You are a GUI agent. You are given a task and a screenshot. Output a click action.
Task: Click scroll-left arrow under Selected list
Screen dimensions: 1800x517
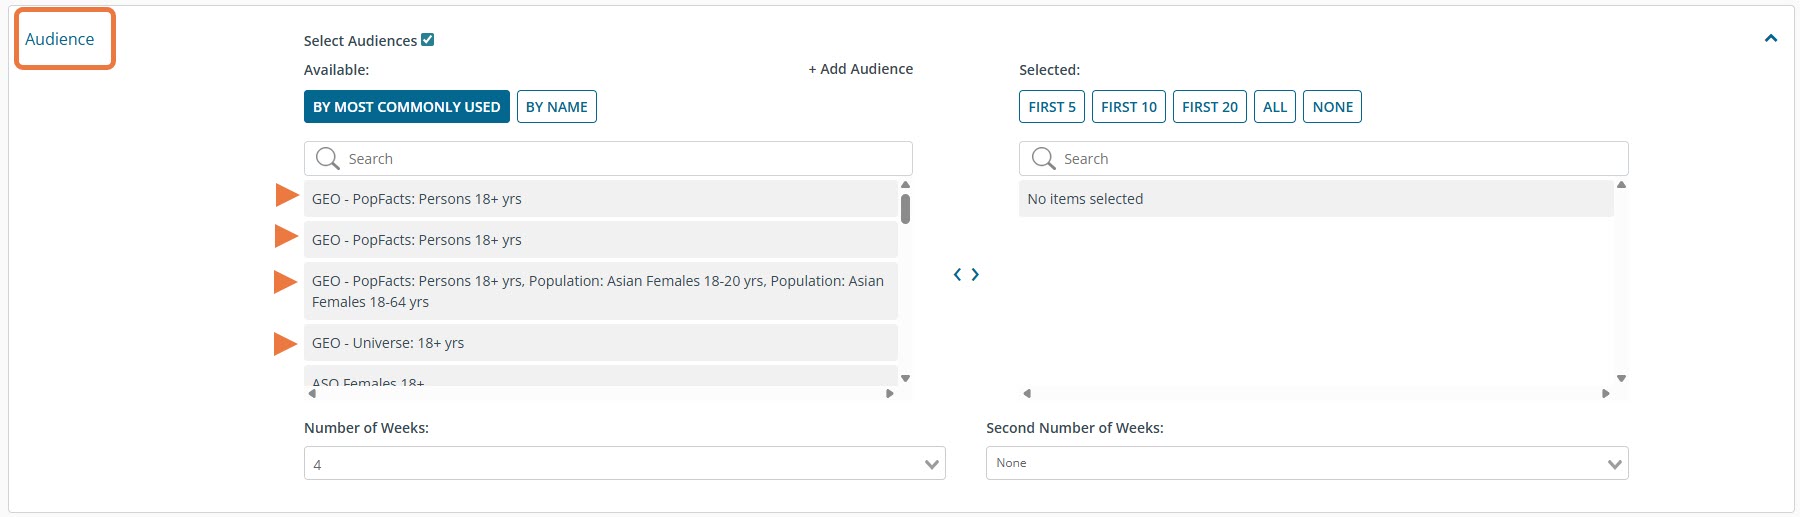[1027, 393]
